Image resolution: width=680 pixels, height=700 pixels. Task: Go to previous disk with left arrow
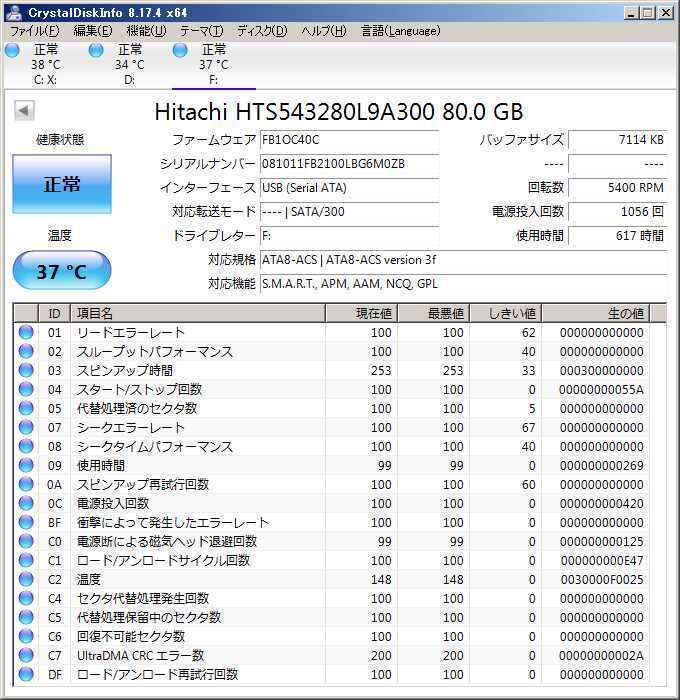(x=24, y=110)
